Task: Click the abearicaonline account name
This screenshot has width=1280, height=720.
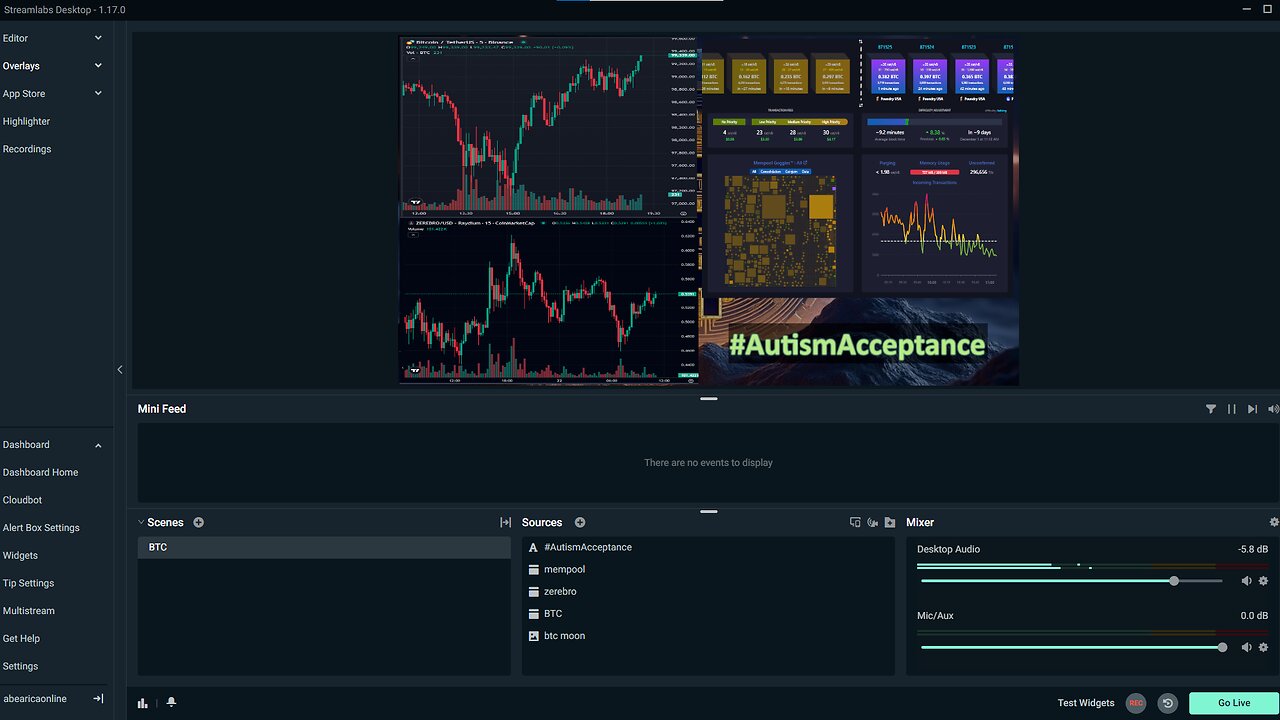Action: coord(35,699)
